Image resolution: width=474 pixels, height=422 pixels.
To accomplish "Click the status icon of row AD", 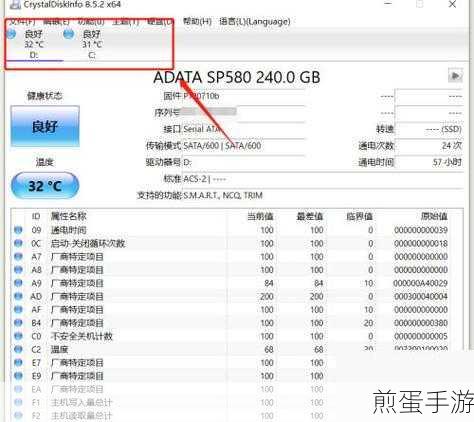I will click(18, 296).
